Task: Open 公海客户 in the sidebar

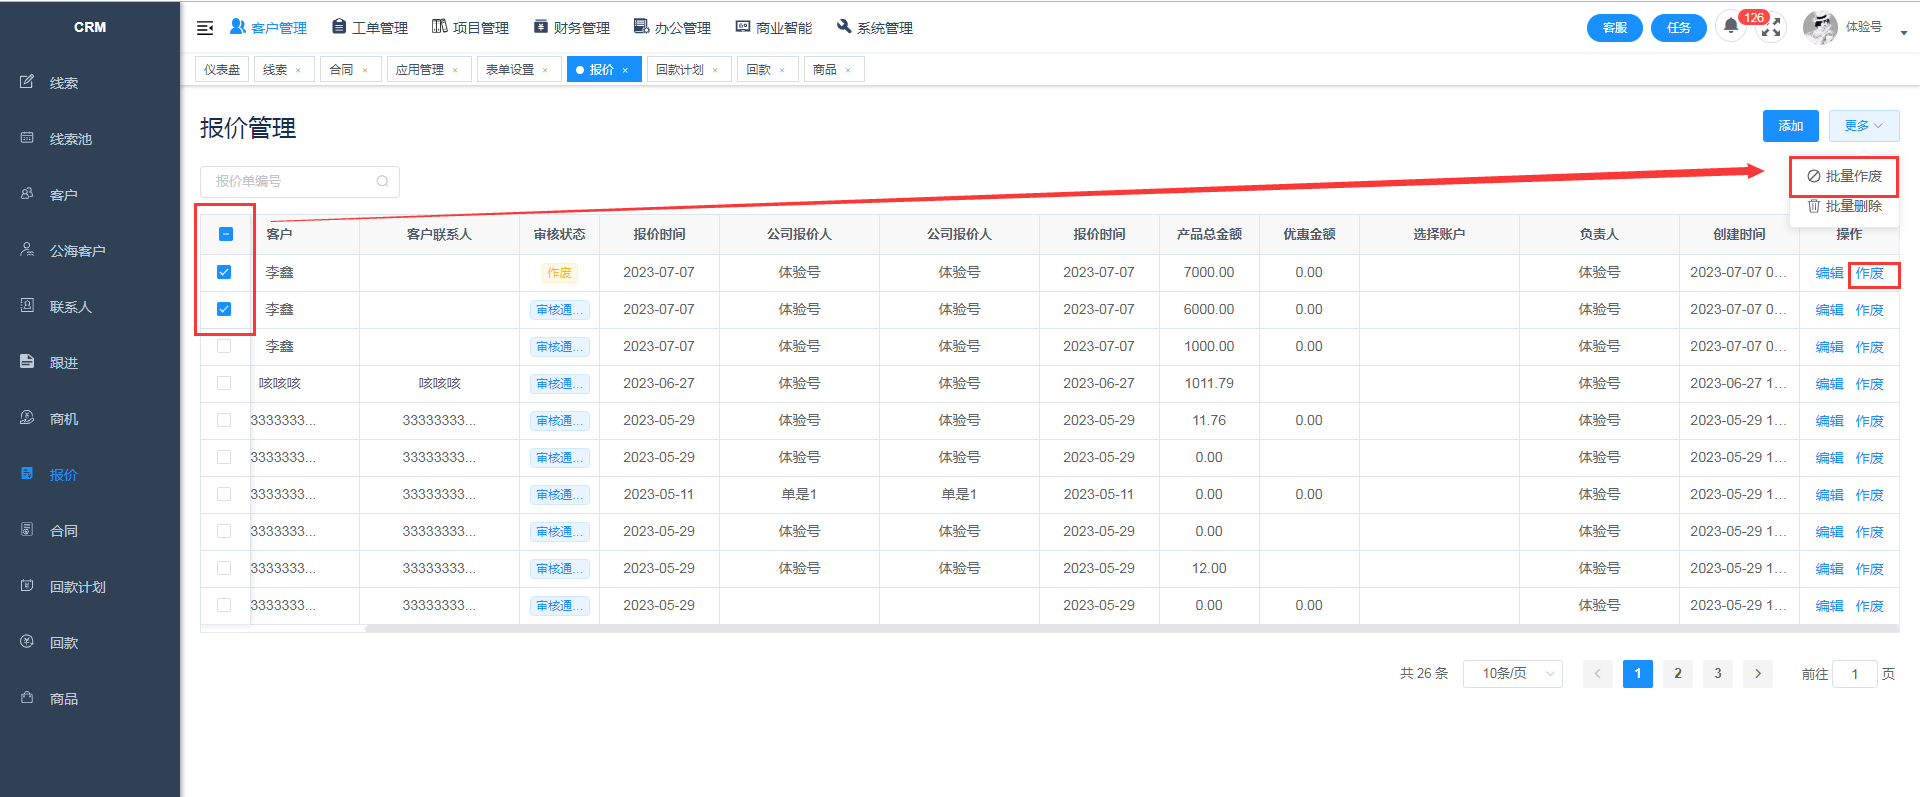Action: 77,251
